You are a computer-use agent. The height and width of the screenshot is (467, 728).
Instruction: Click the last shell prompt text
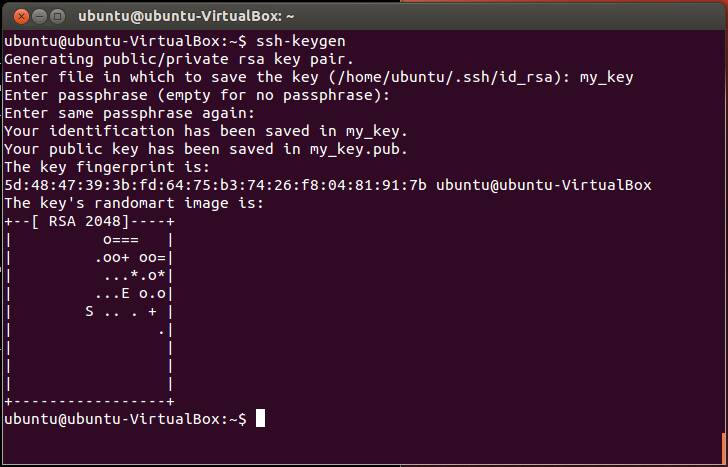click(x=124, y=419)
